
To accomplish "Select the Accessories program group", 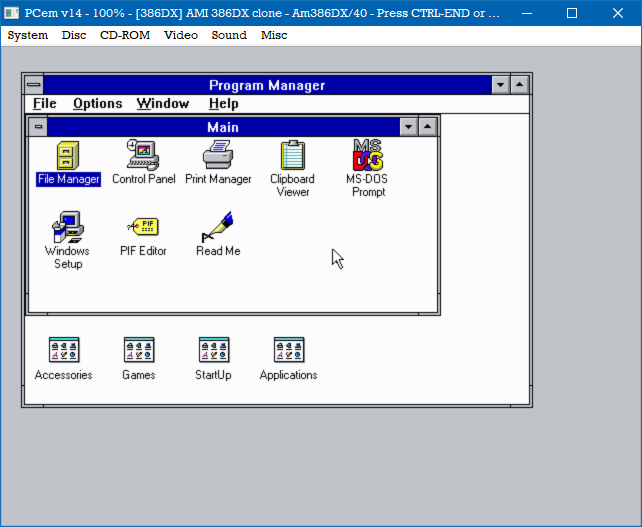I will (x=64, y=350).
